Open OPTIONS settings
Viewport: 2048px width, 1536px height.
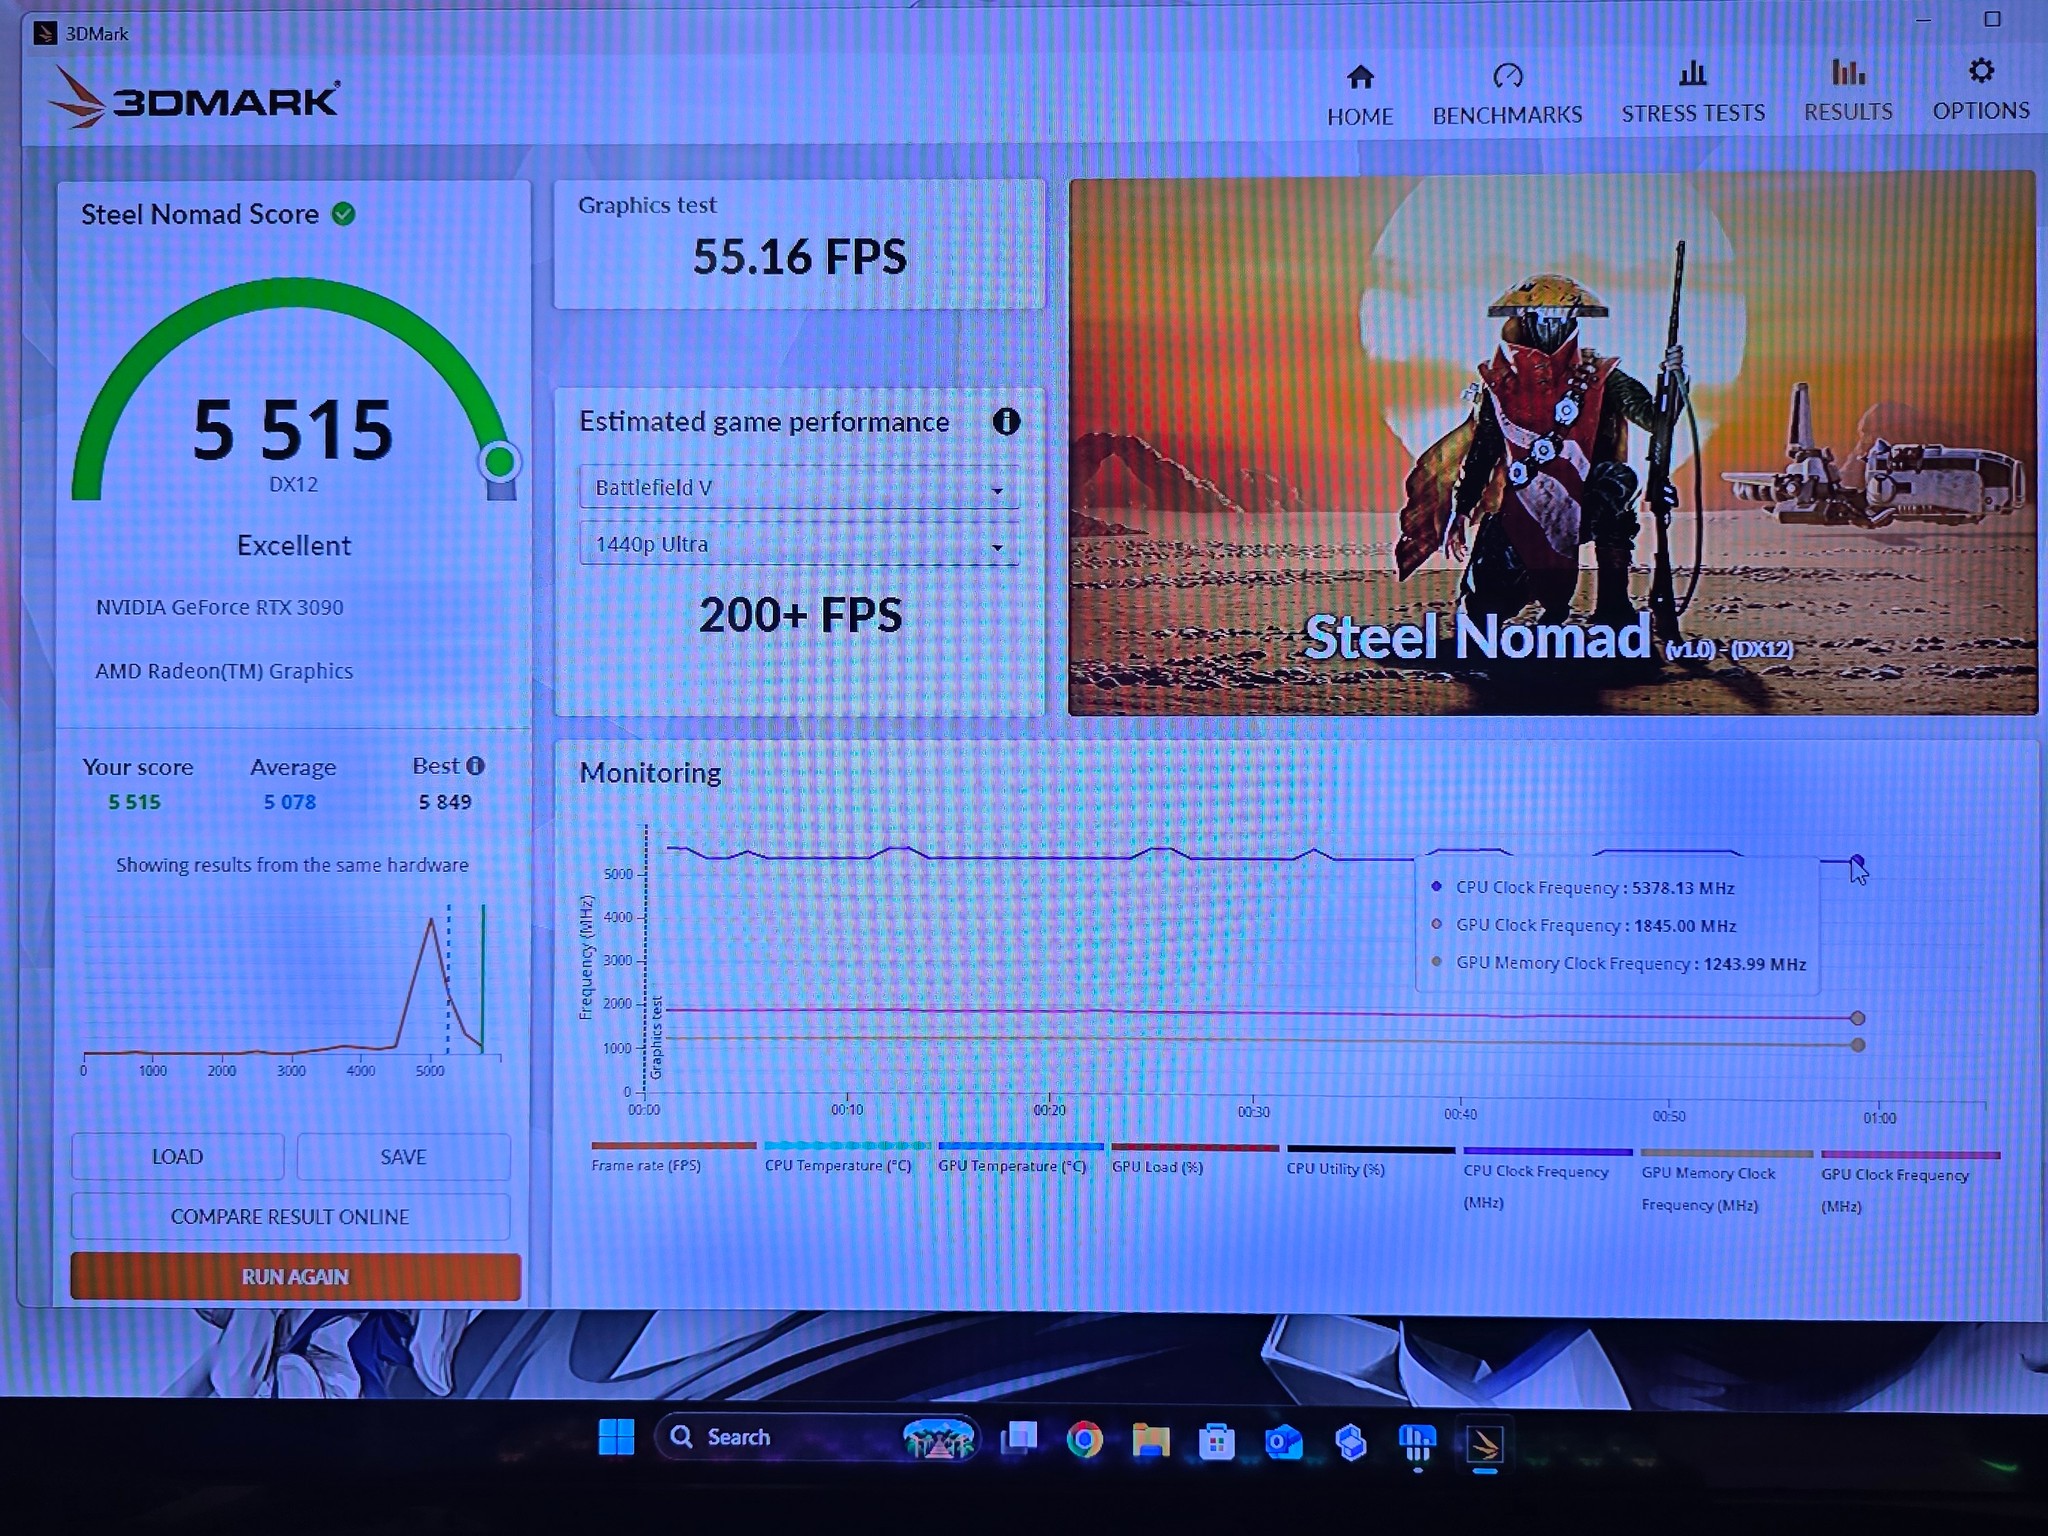1981,89
